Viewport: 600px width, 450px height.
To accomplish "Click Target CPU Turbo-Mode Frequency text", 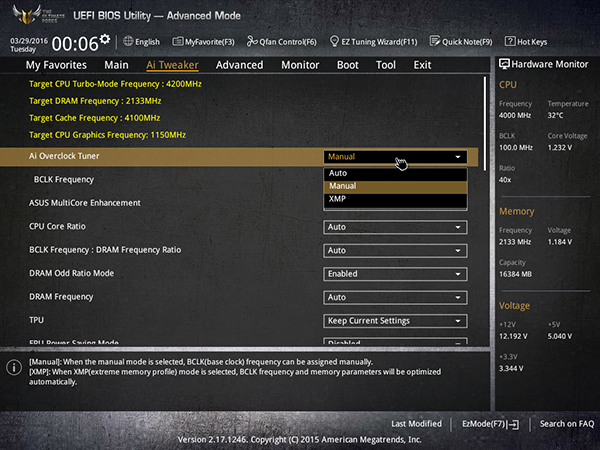I will point(115,84).
